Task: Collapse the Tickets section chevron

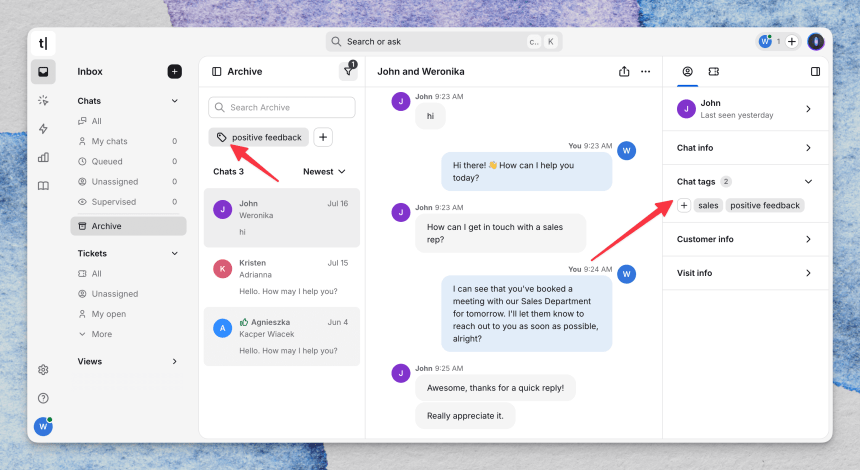Action: click(x=174, y=253)
